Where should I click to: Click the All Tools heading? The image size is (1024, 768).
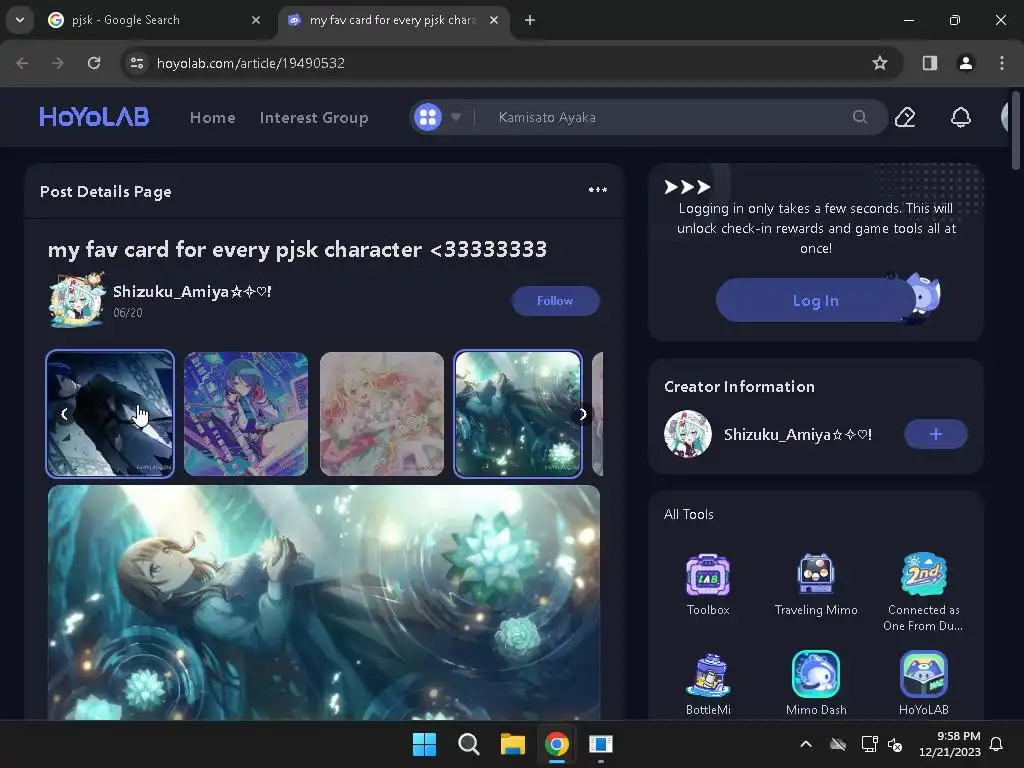pyautogui.click(x=689, y=514)
